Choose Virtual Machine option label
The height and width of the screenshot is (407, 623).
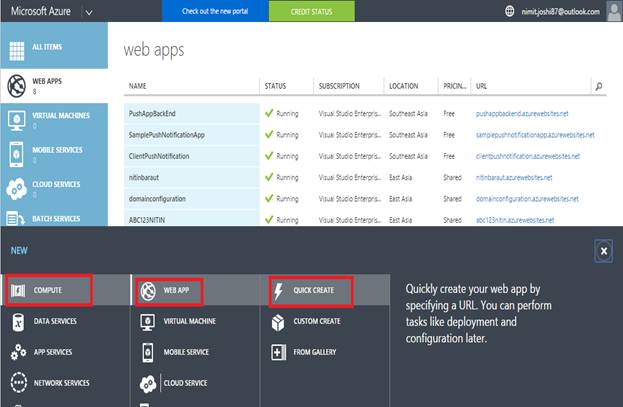tap(190, 321)
